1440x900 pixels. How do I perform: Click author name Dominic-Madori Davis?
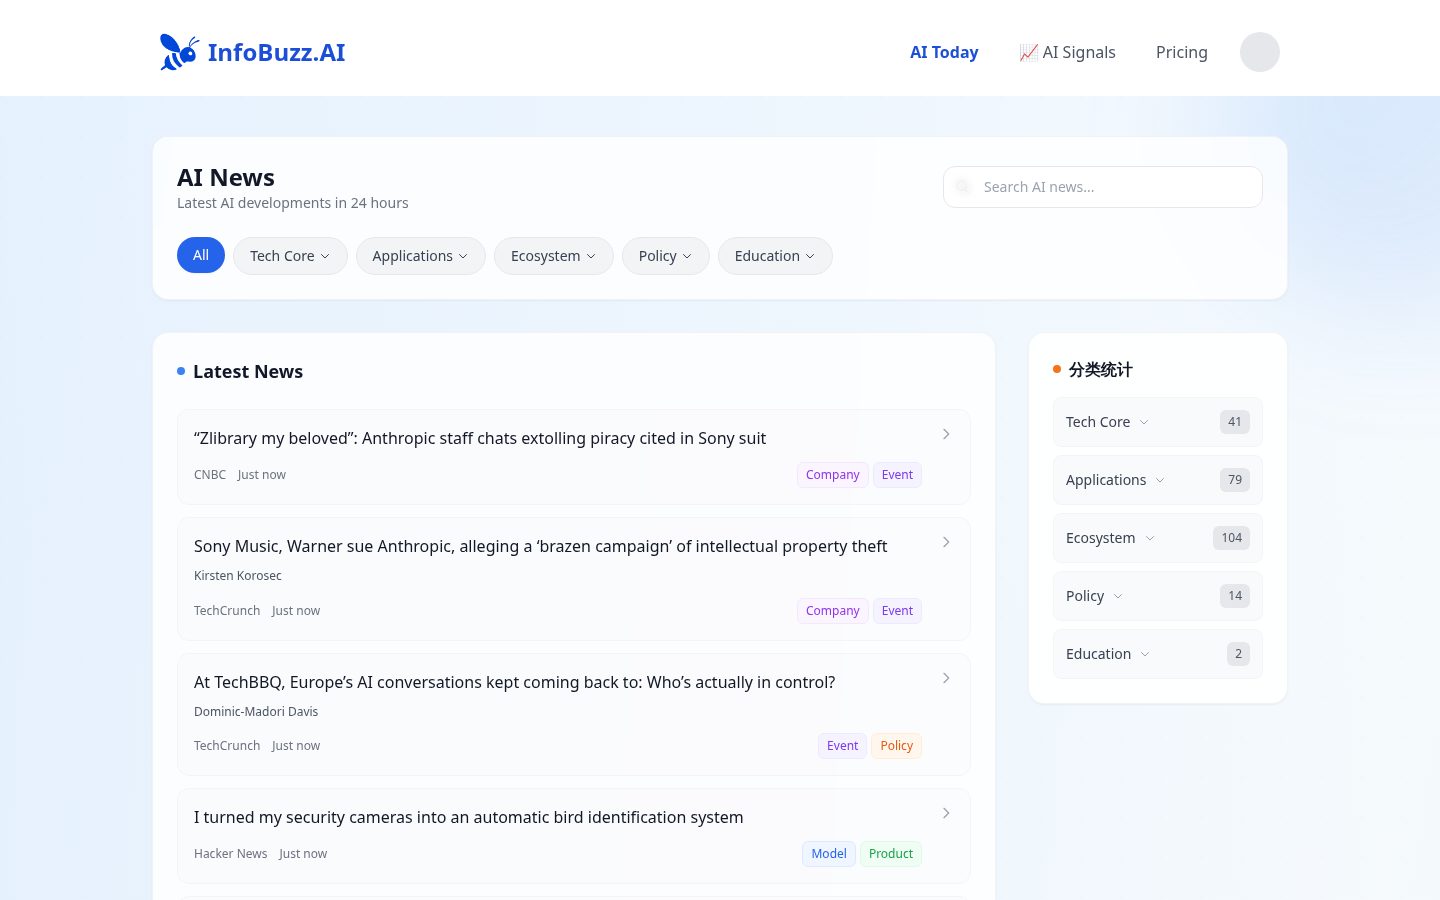256,712
